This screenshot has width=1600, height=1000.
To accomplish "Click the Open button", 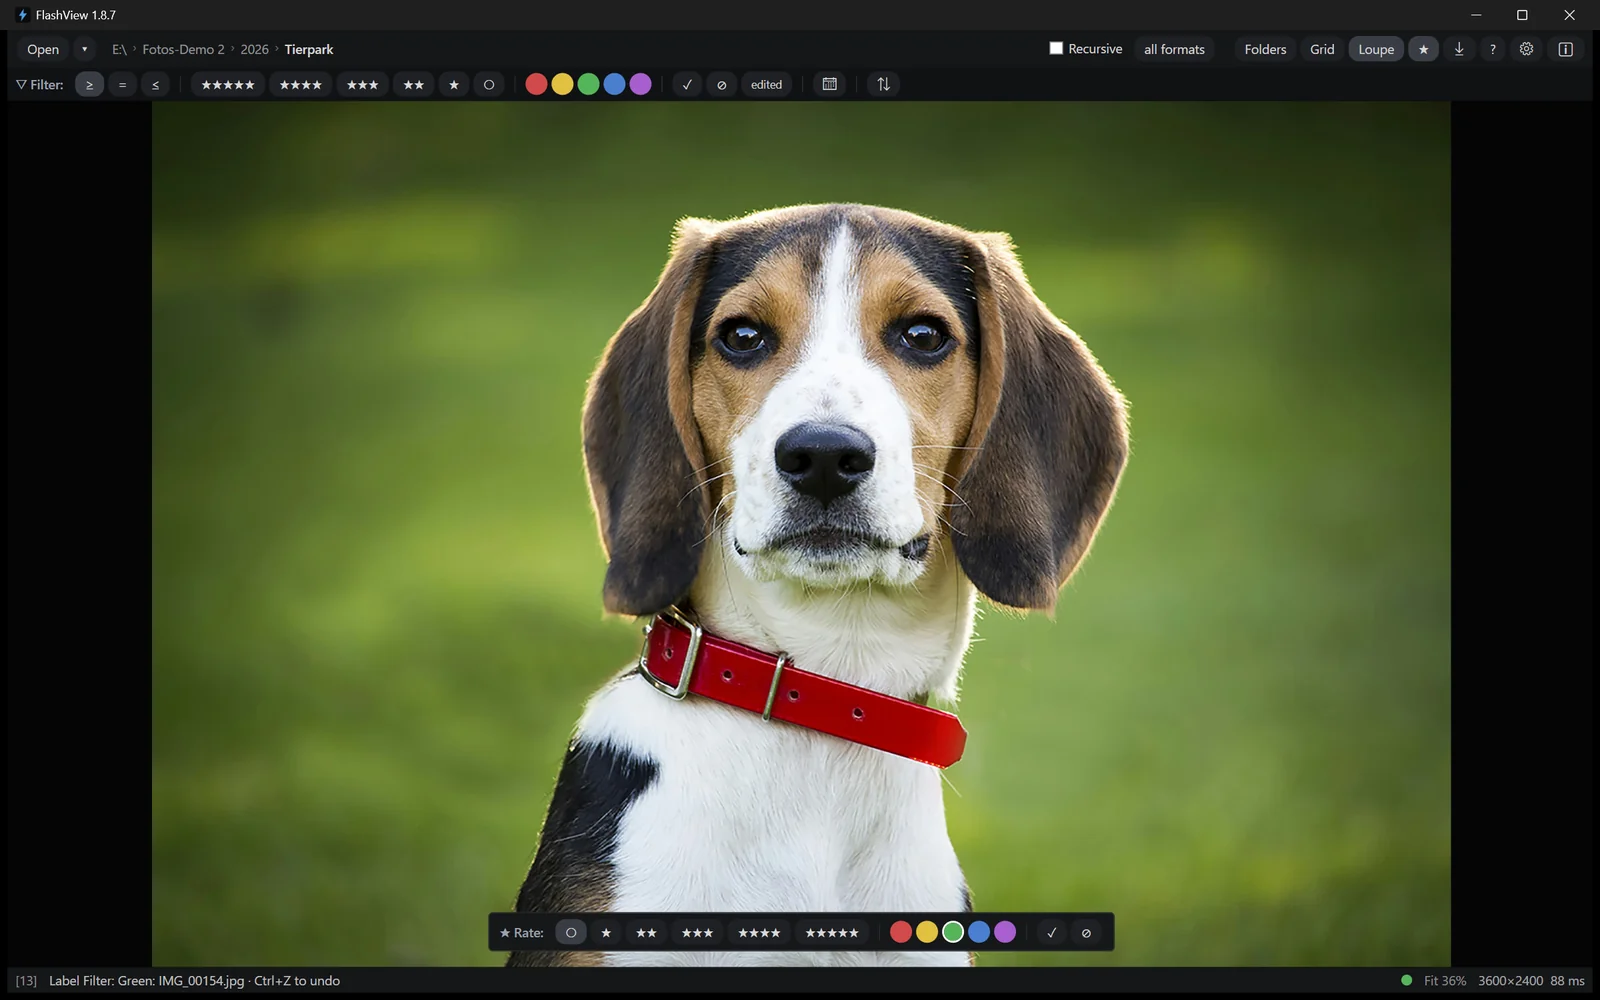I will pos(43,49).
